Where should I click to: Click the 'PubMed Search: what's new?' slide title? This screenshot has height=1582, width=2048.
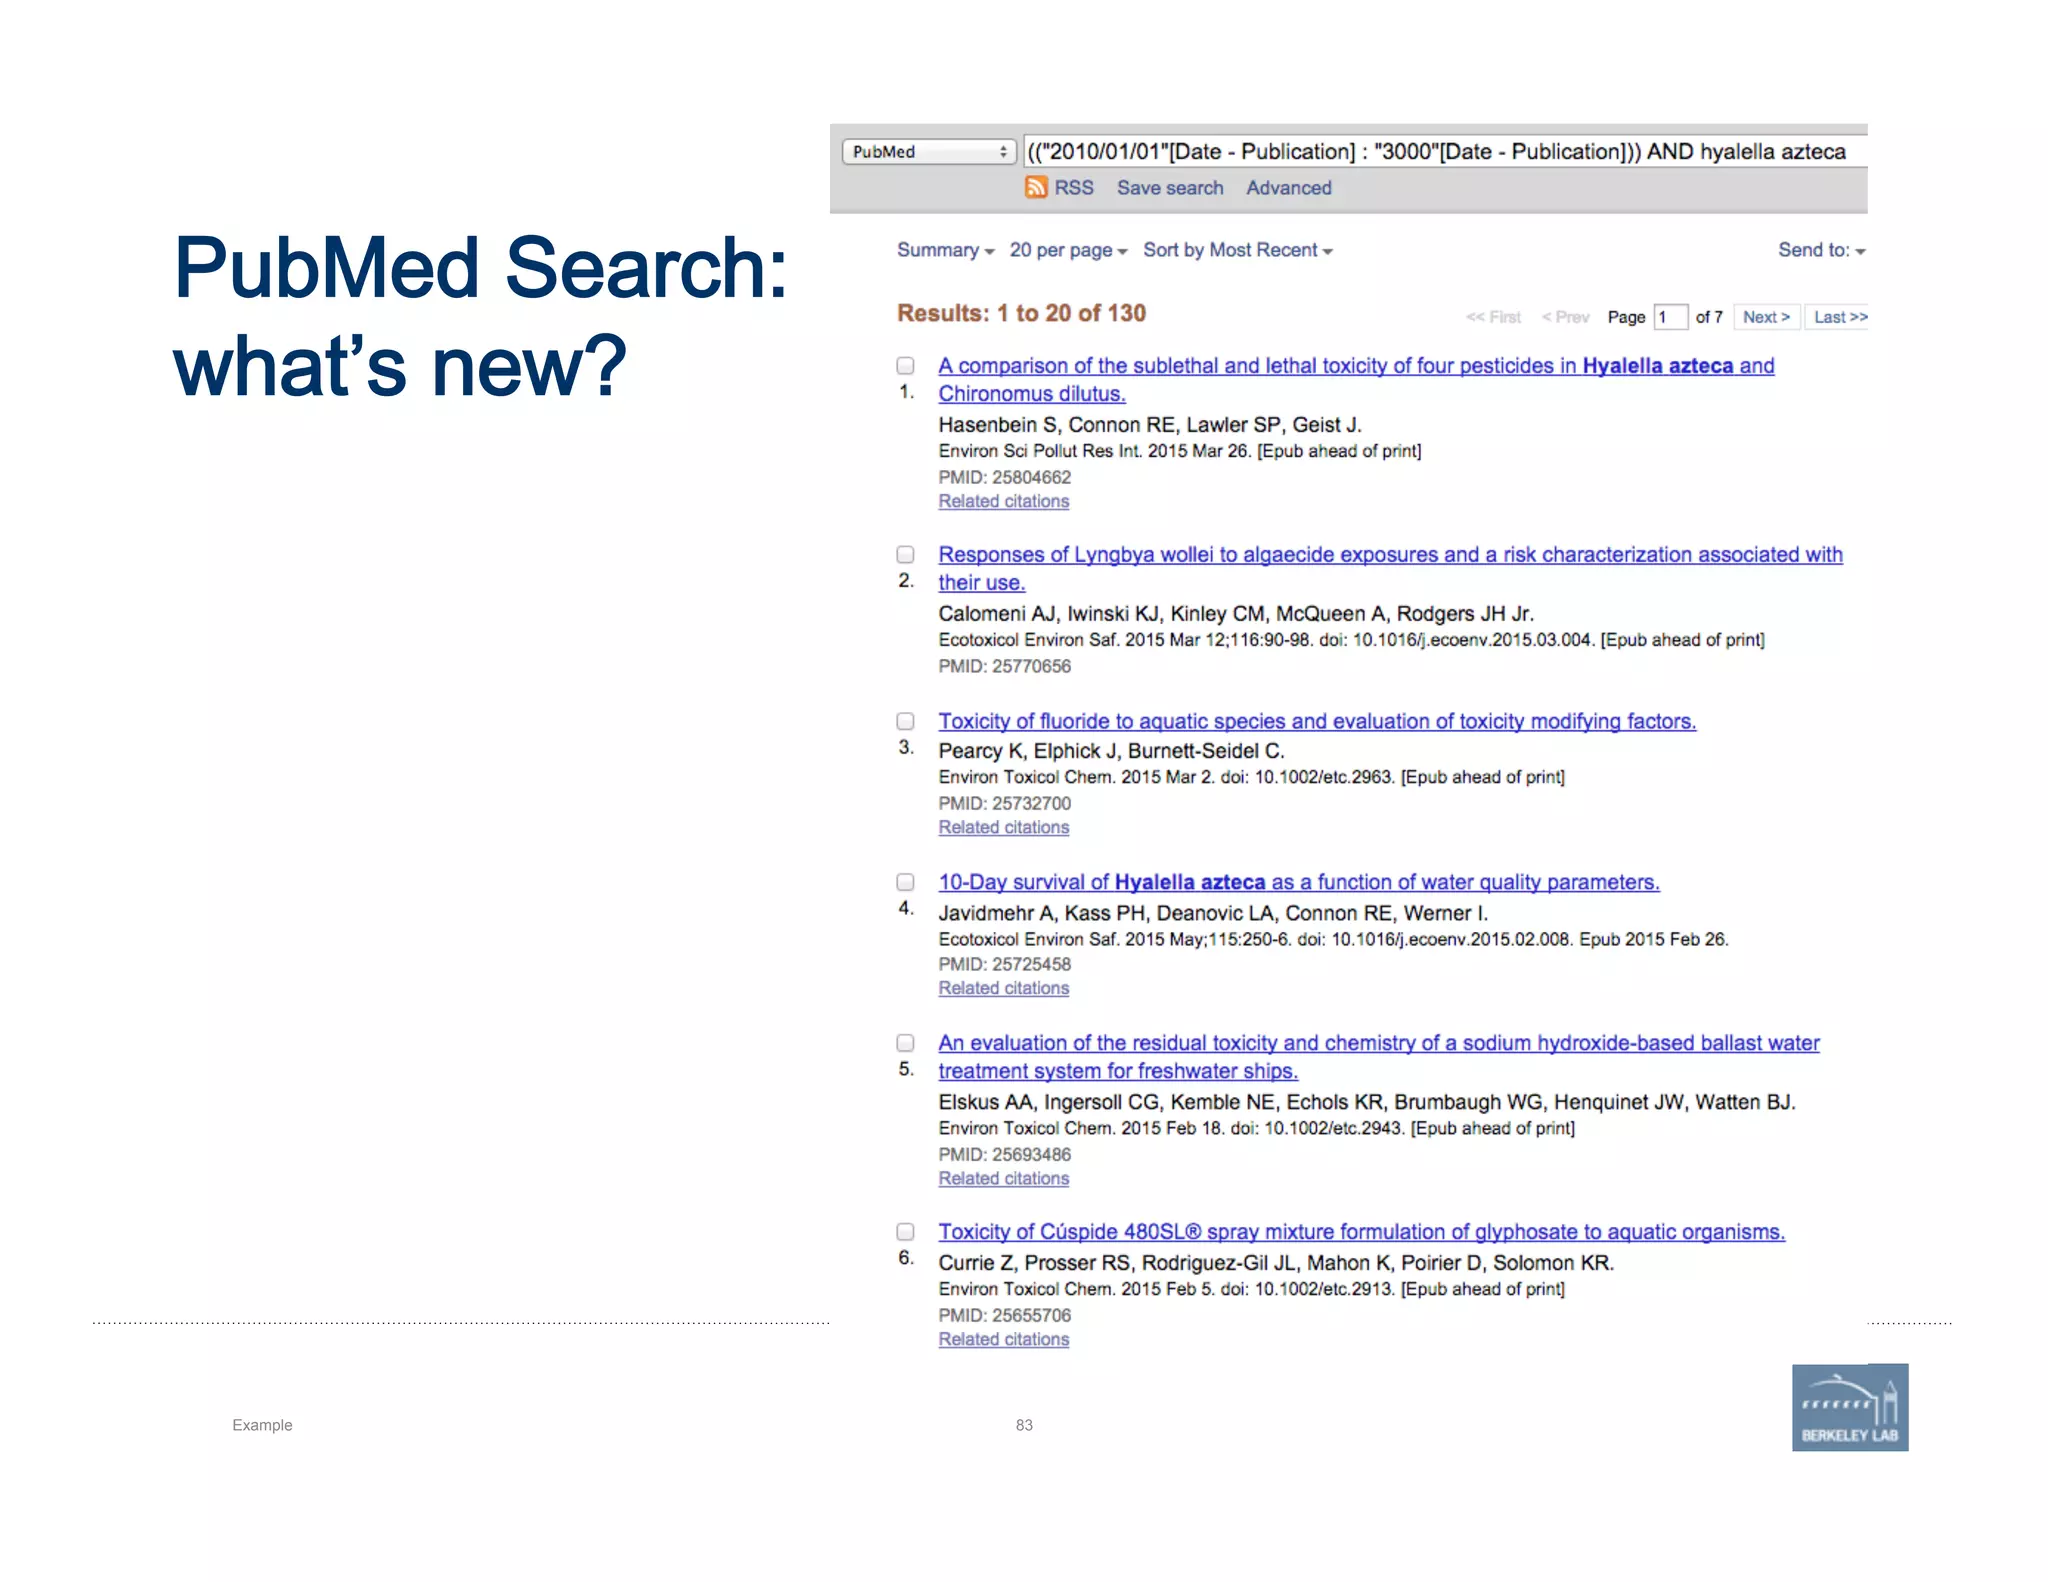click(x=480, y=316)
